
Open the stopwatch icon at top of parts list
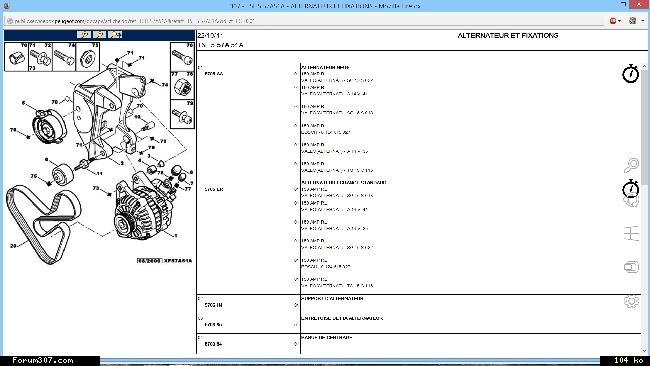pyautogui.click(x=631, y=73)
